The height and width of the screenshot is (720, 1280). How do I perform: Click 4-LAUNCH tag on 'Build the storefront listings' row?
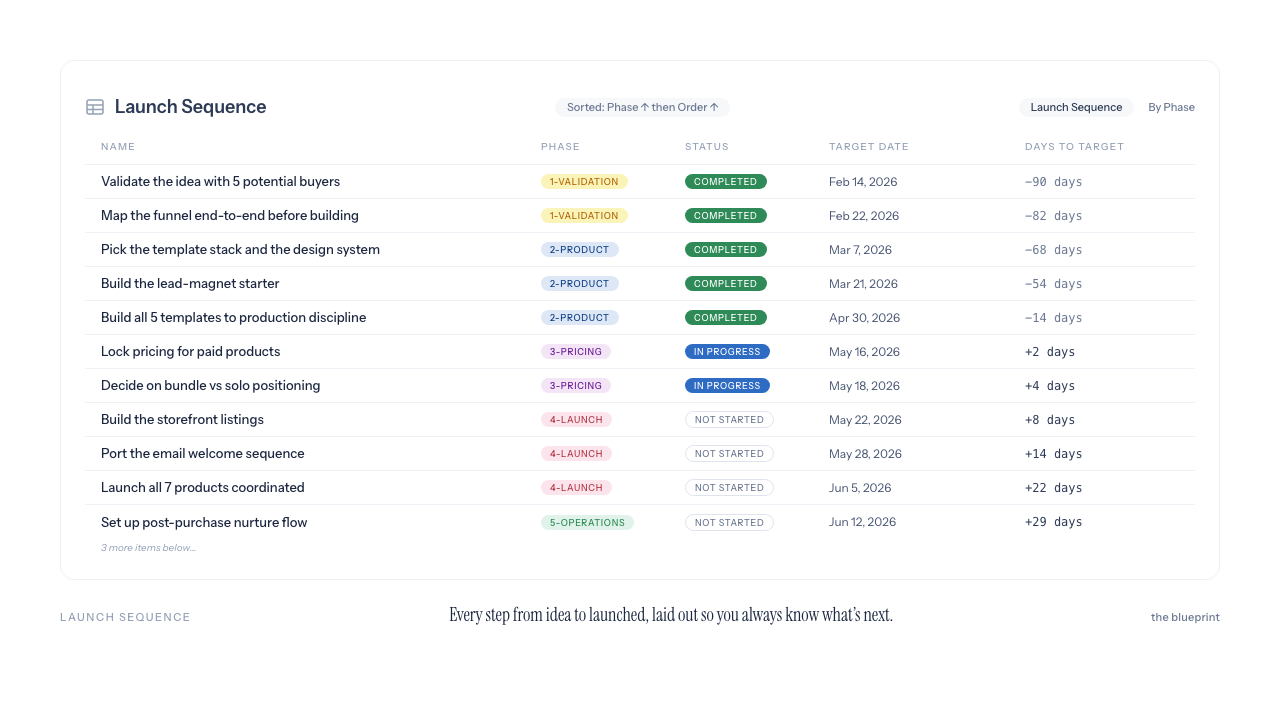click(x=576, y=420)
